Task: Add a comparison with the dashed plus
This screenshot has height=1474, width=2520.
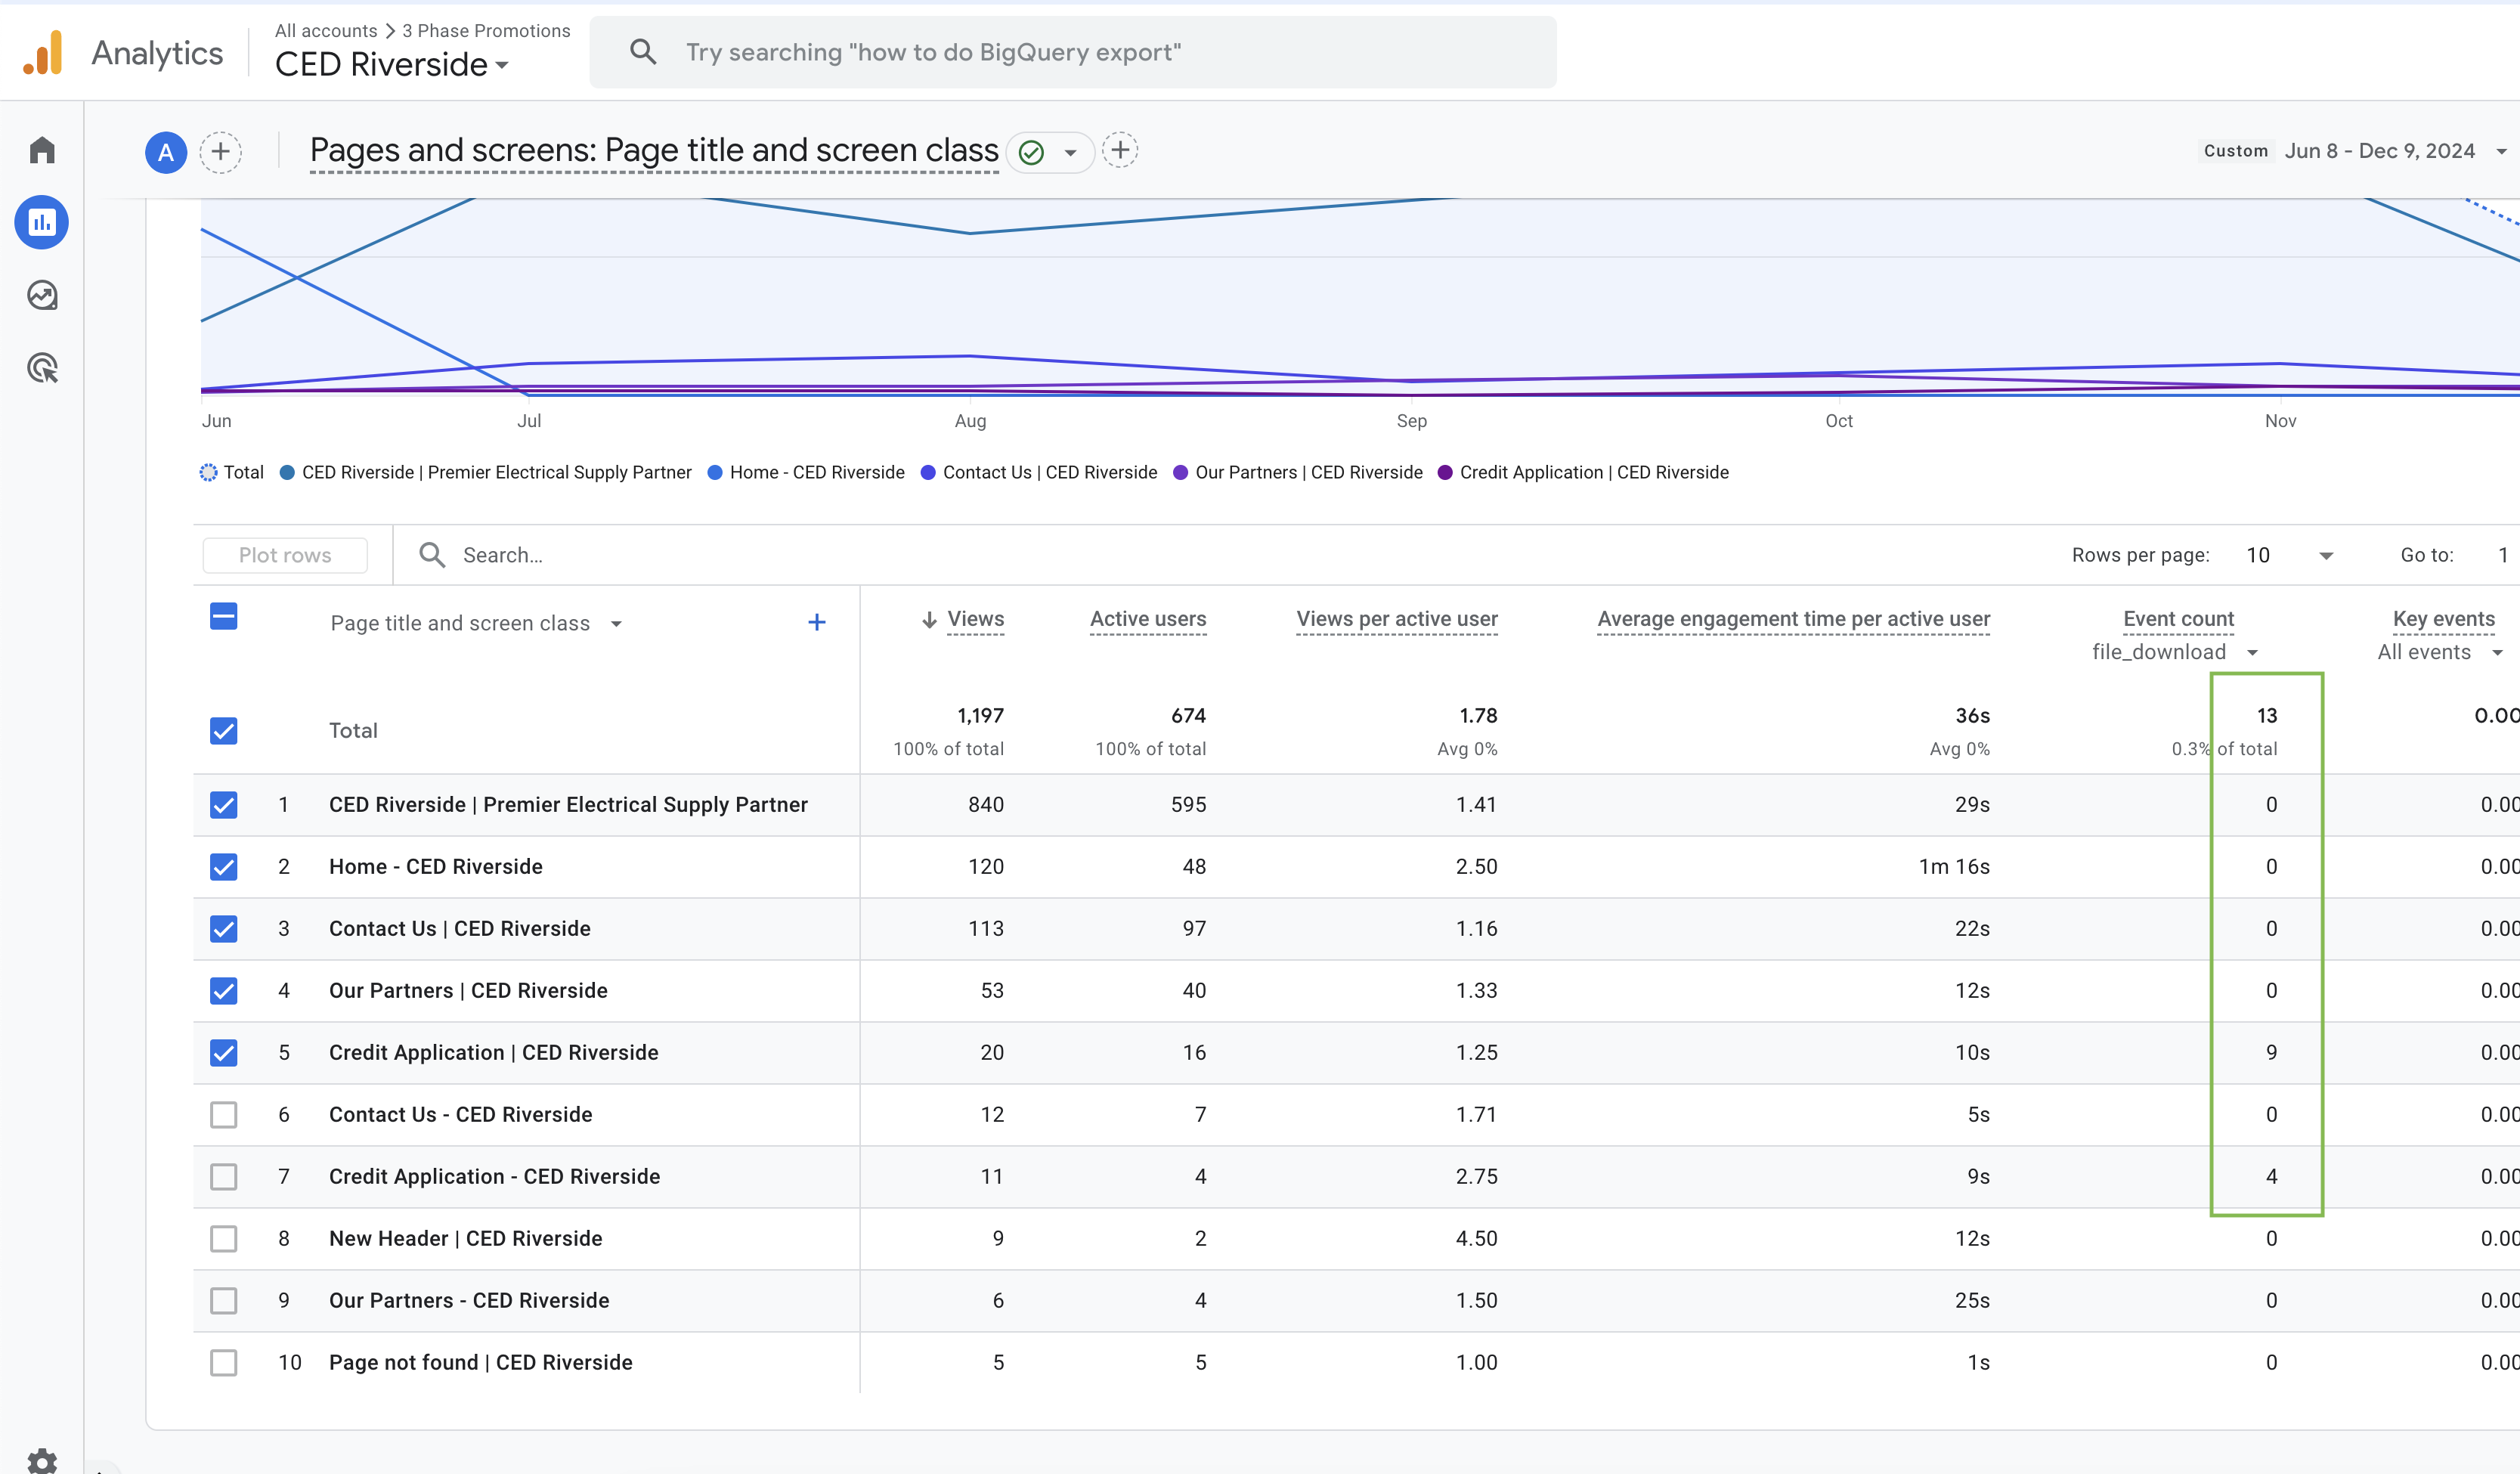Action: pyautogui.click(x=221, y=152)
